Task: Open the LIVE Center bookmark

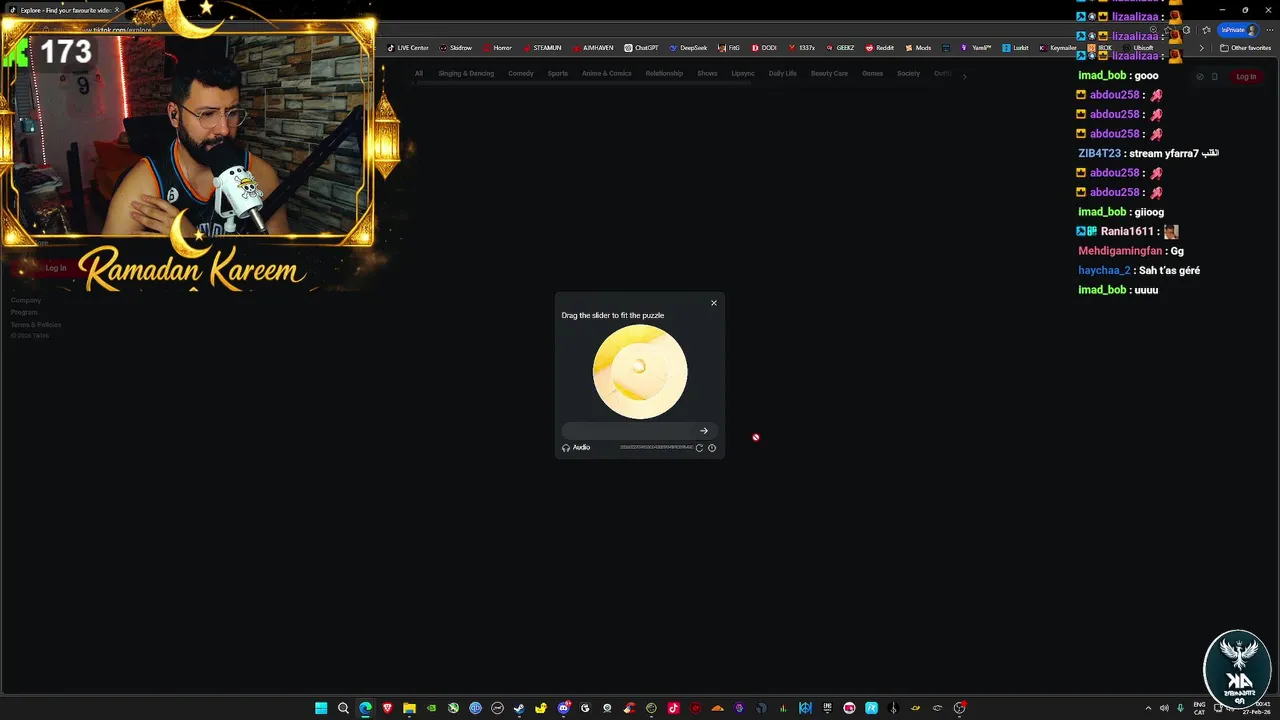Action: pyautogui.click(x=408, y=48)
